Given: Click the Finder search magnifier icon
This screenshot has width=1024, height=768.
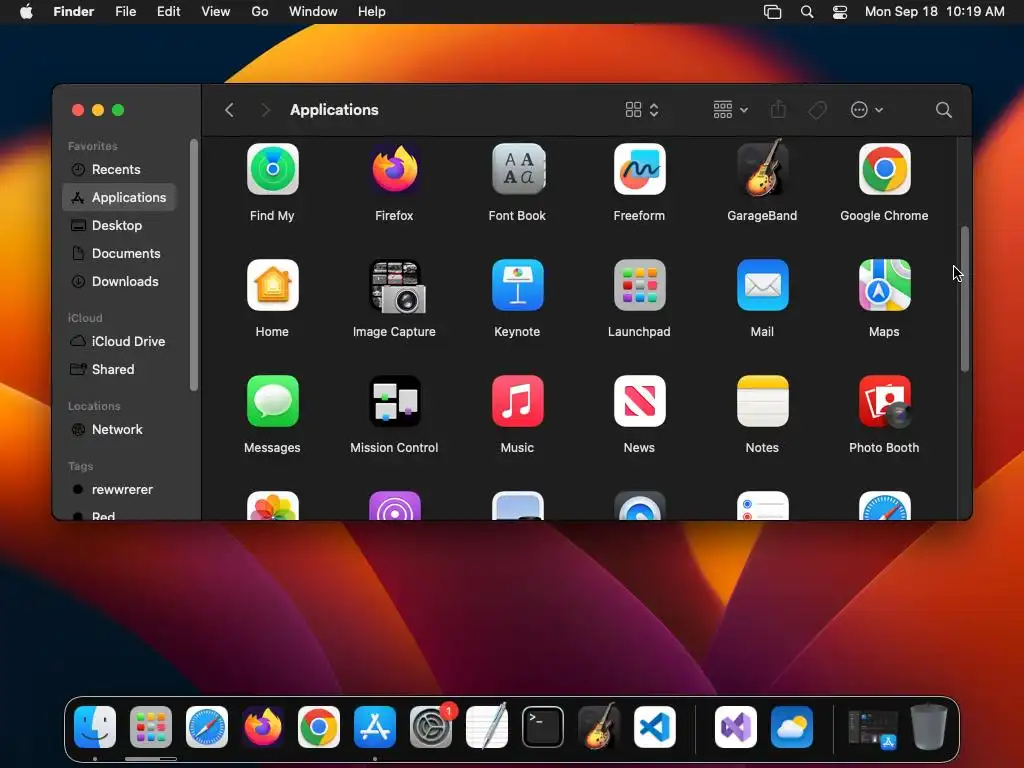Looking at the screenshot, I should 943,110.
